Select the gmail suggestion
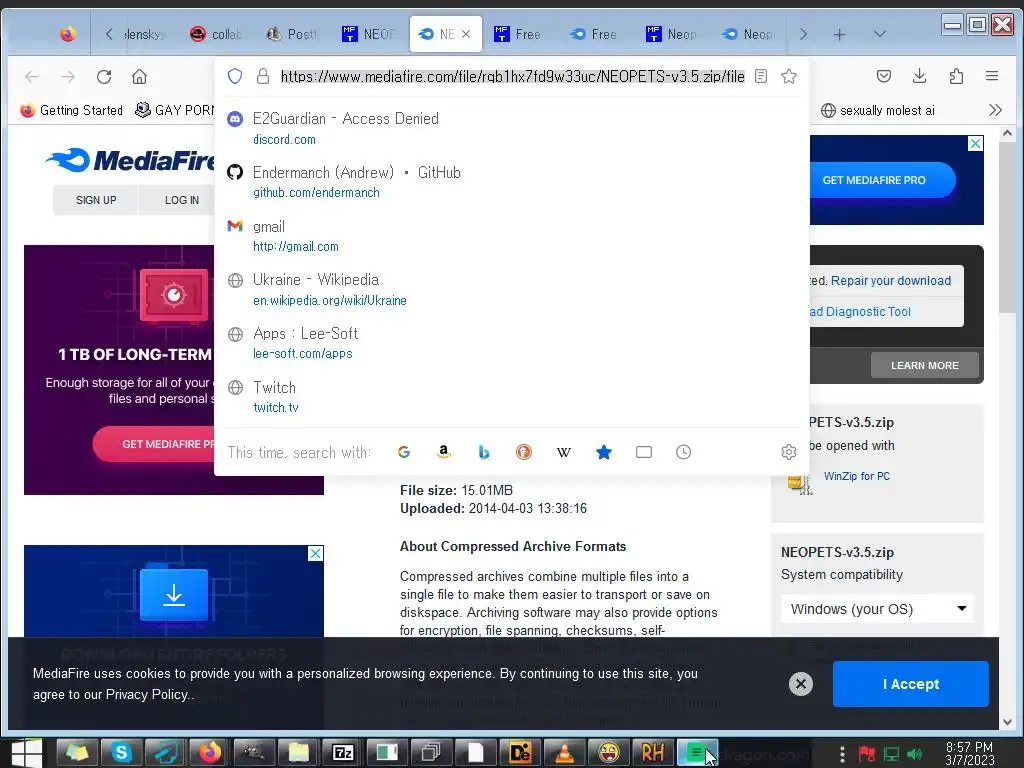 tap(511, 236)
